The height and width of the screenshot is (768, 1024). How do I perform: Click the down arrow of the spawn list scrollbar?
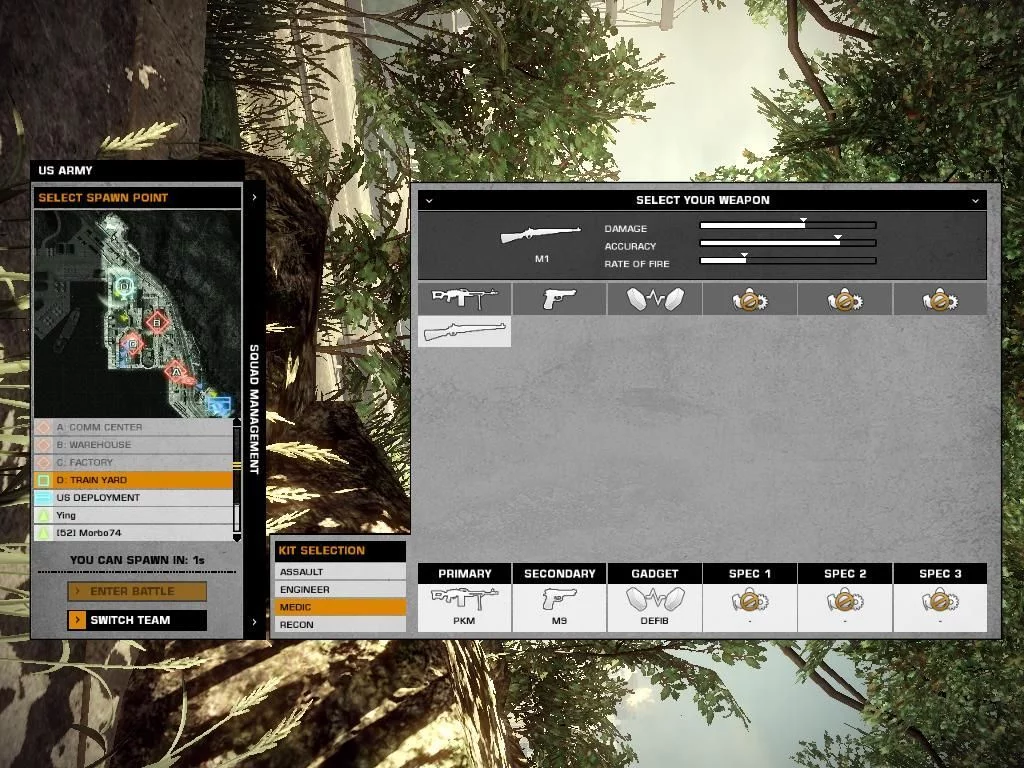(236, 537)
